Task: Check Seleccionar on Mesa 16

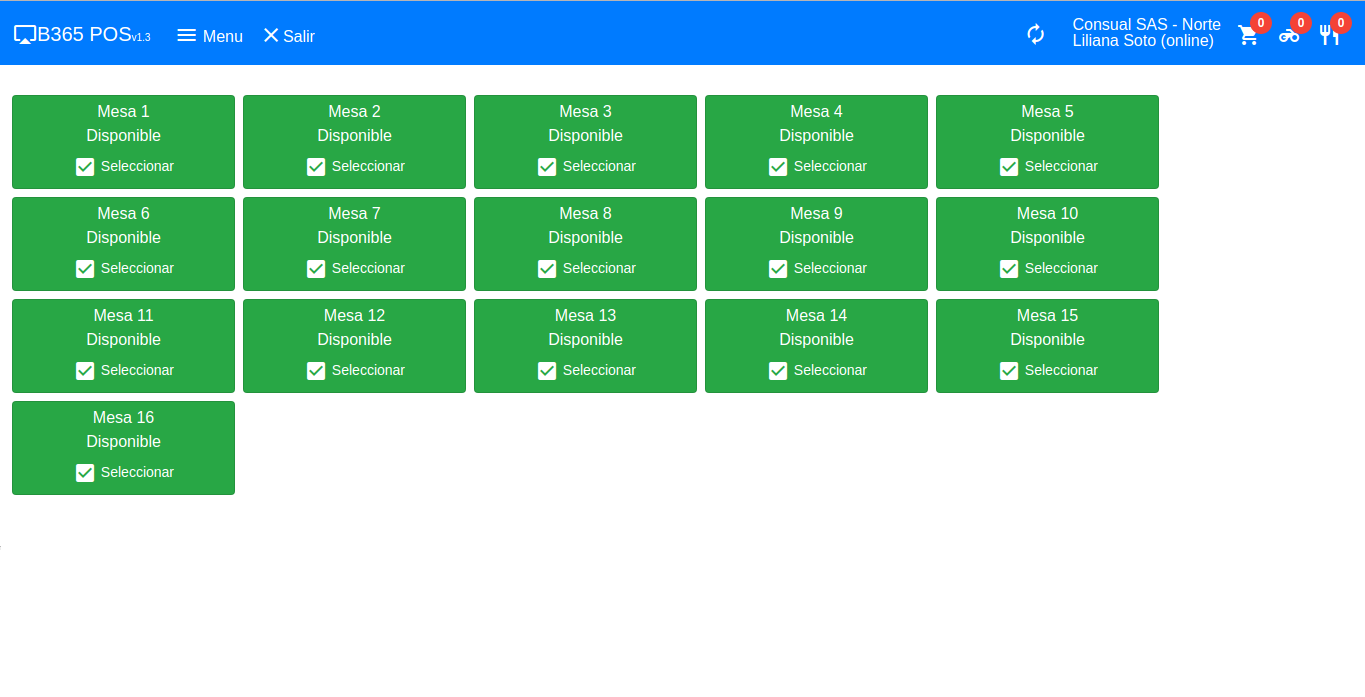Action: pos(125,473)
